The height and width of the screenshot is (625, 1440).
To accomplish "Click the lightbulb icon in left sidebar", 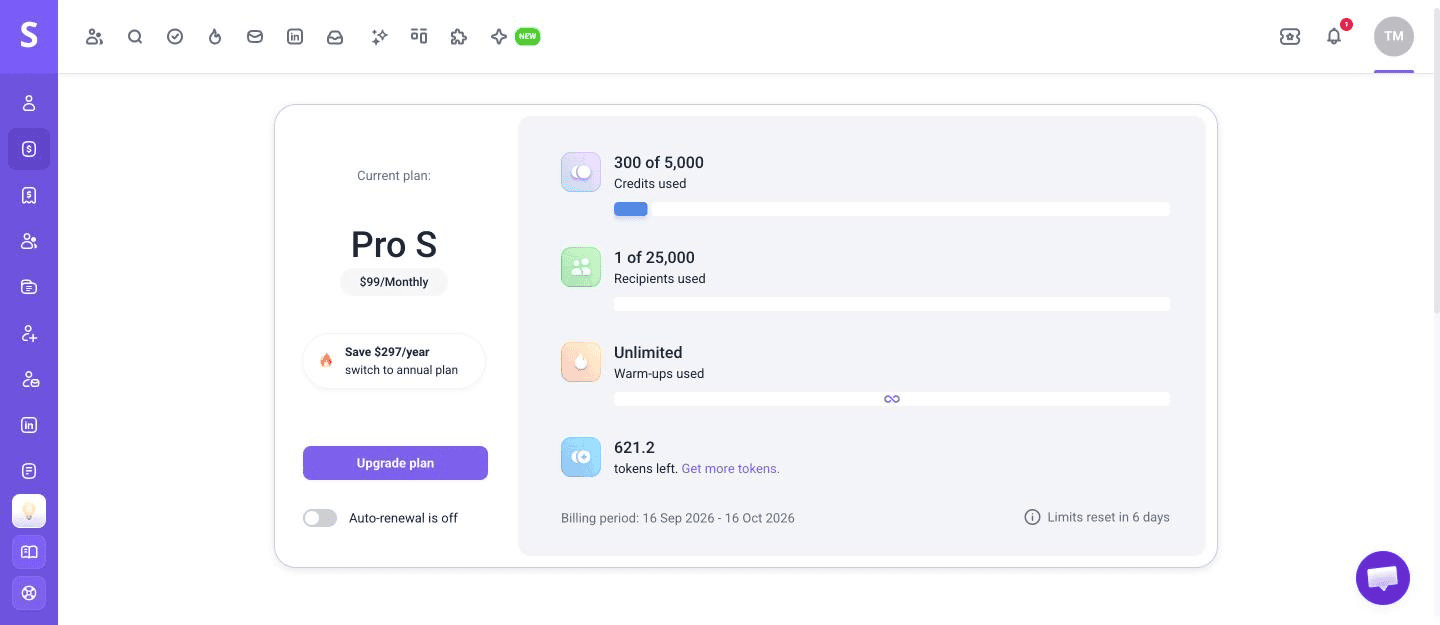I will click(29, 511).
